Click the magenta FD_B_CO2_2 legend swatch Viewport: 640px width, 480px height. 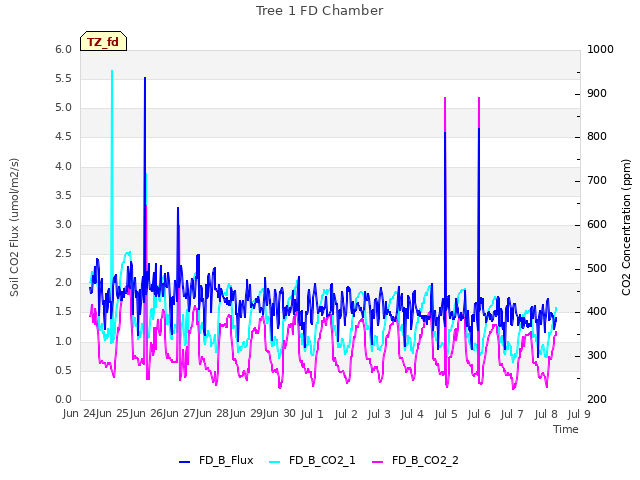click(378, 462)
